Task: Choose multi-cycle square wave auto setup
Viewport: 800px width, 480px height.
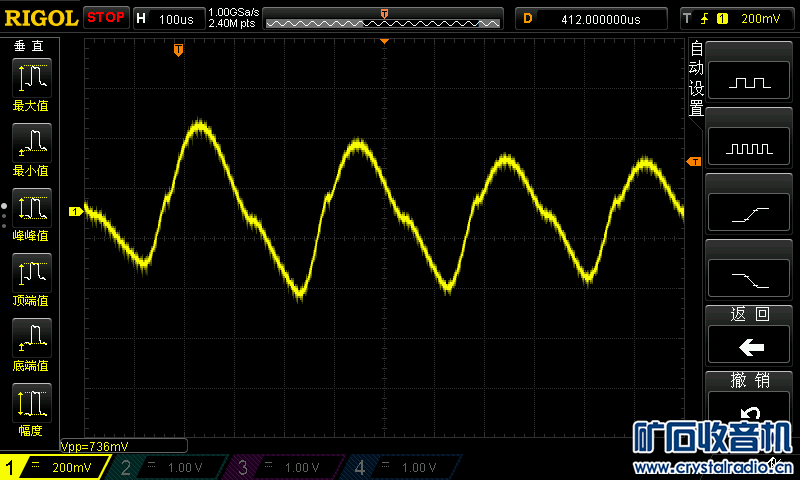Action: tap(749, 147)
